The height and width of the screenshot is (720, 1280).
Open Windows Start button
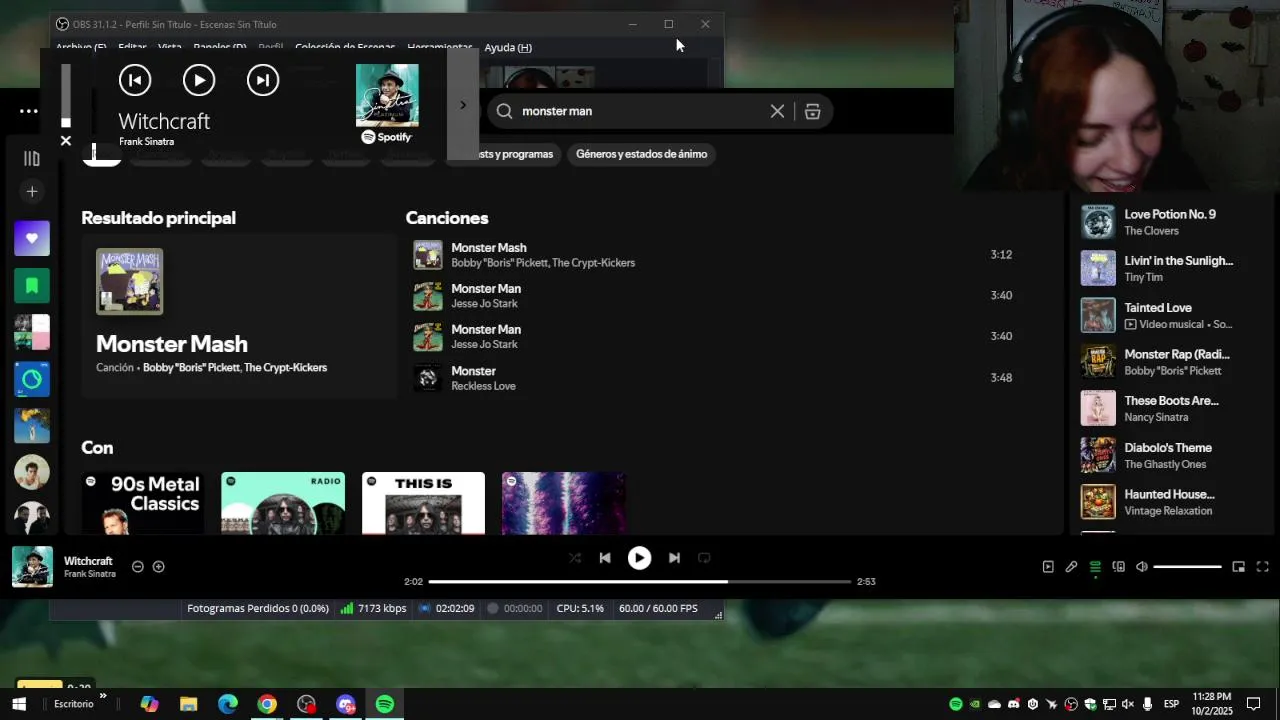19,704
